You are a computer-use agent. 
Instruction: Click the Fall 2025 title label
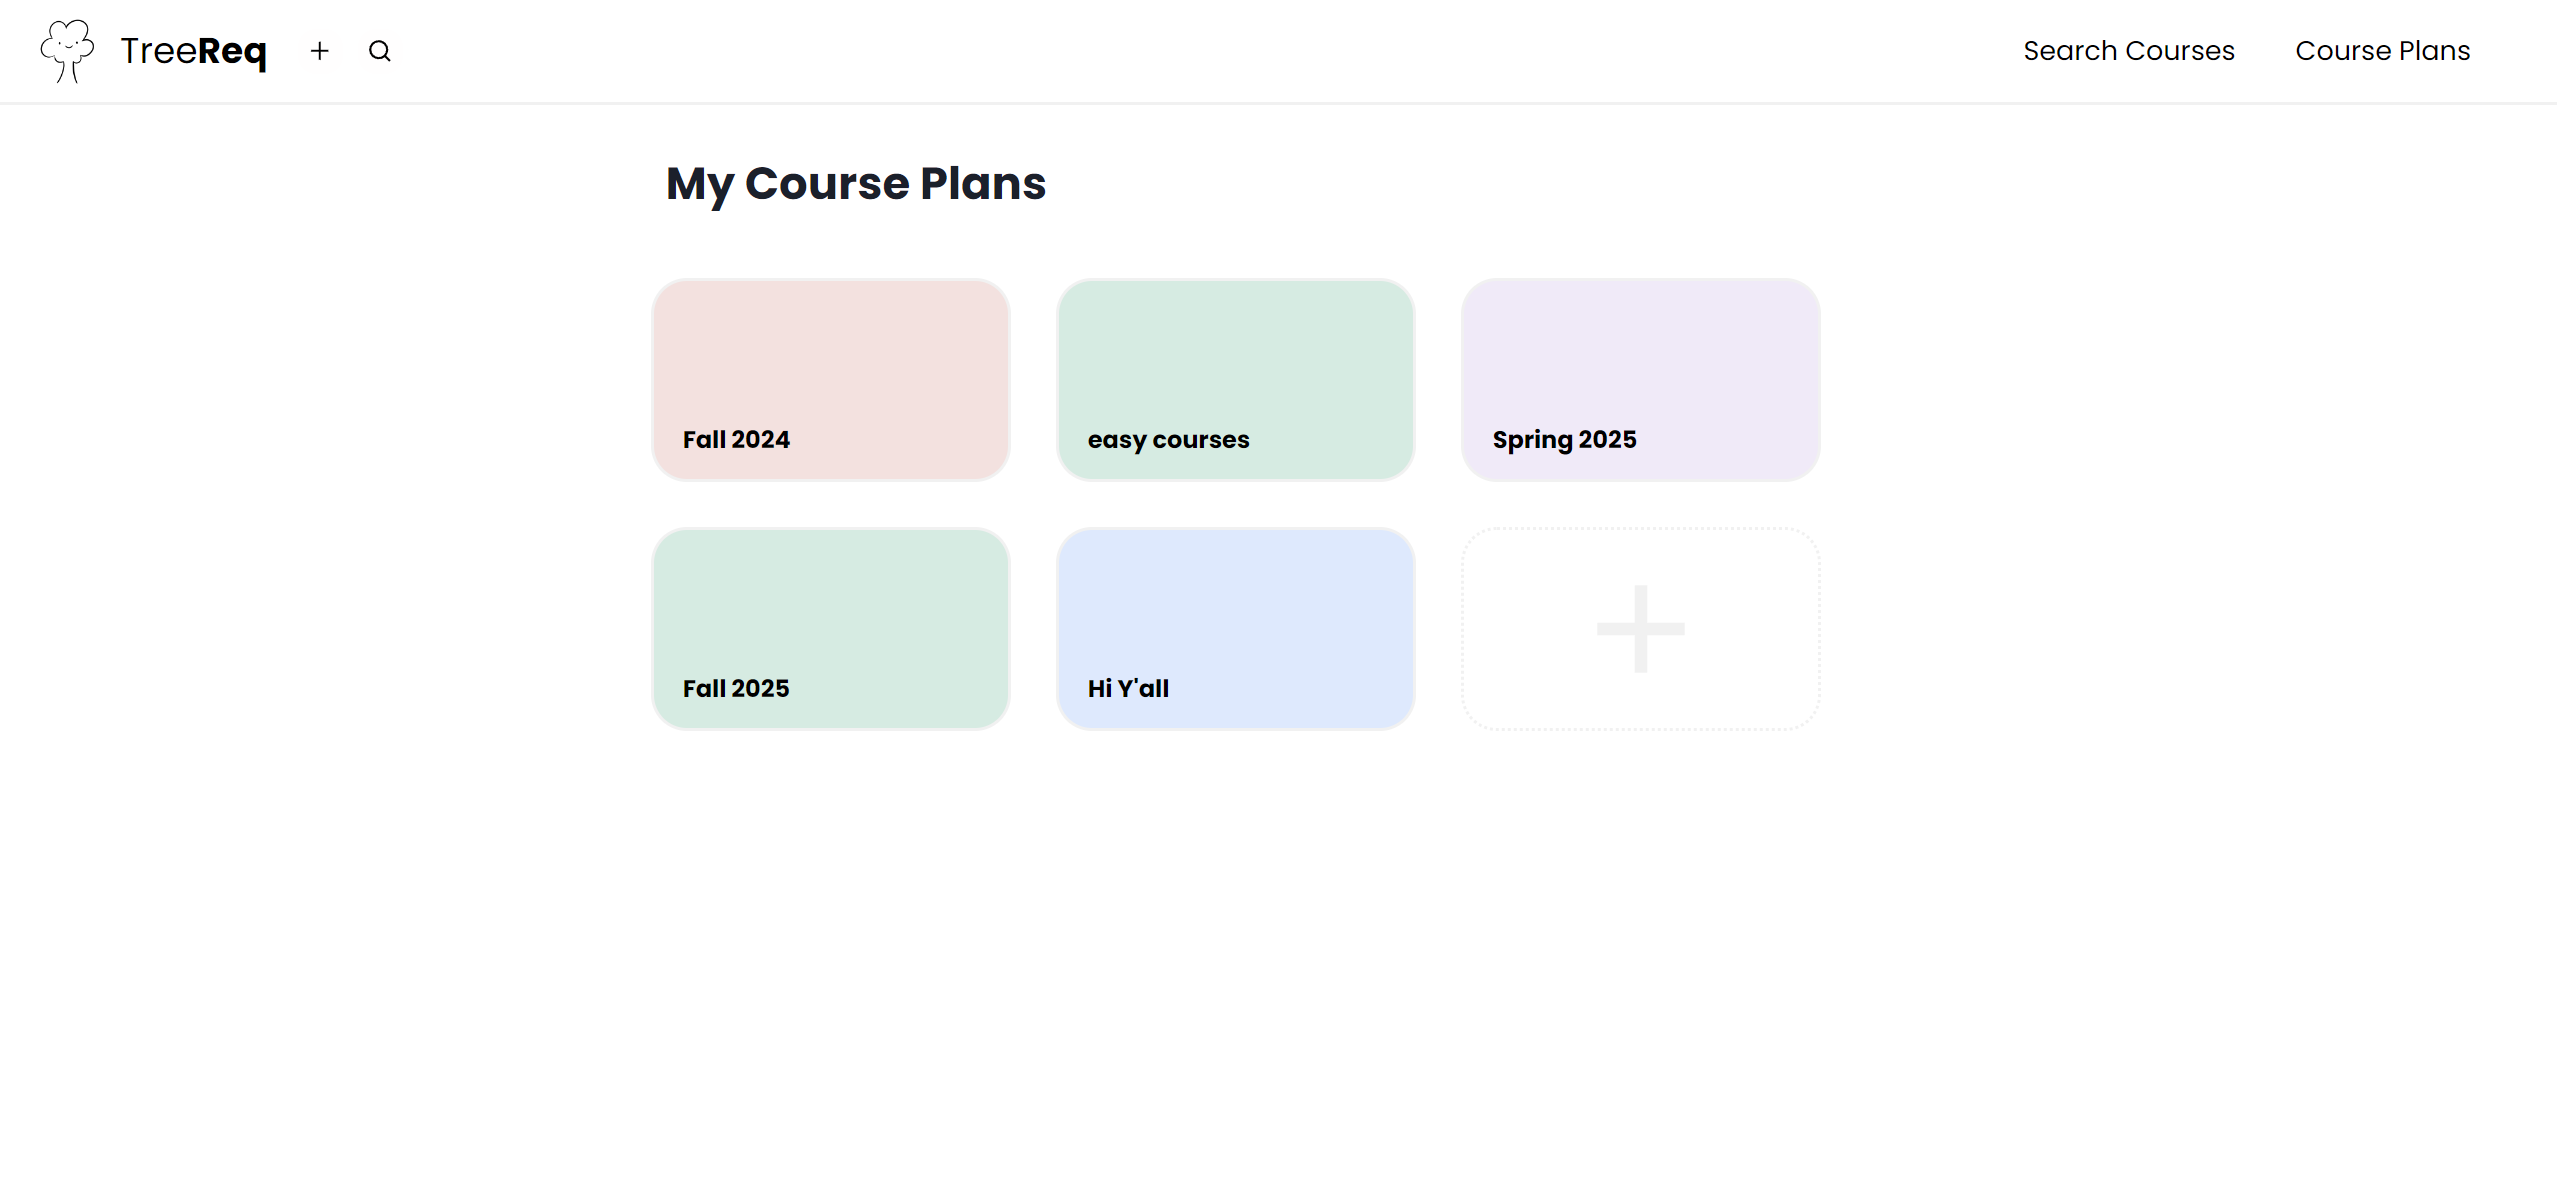(x=736, y=688)
